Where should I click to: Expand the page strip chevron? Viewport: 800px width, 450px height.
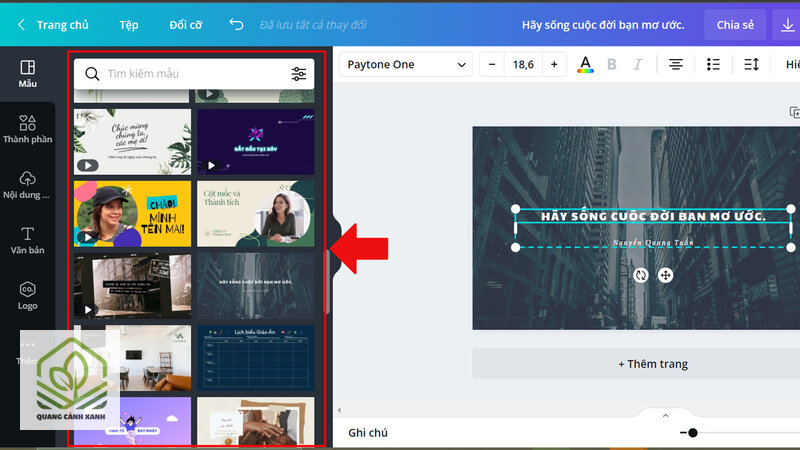click(665, 415)
